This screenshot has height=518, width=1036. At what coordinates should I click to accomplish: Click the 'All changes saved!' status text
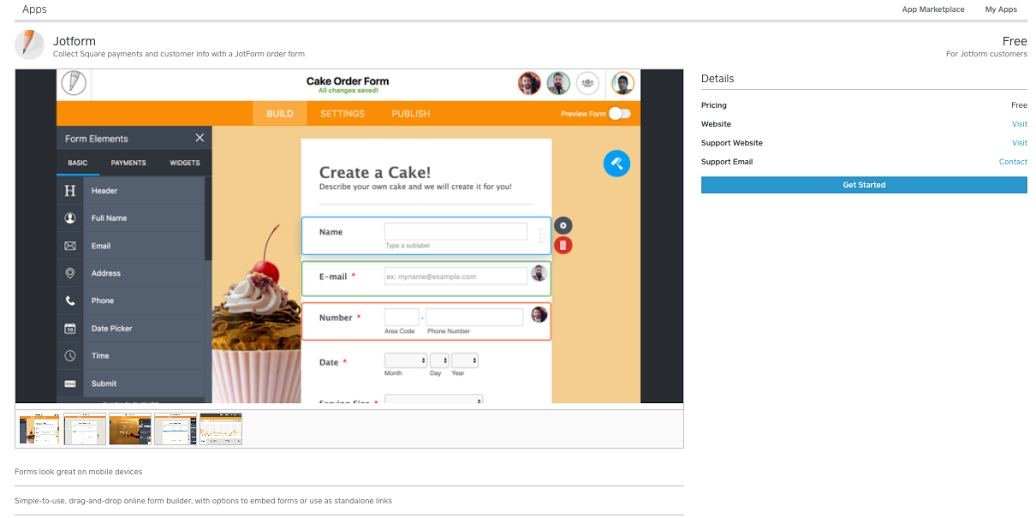pyautogui.click(x=348, y=91)
